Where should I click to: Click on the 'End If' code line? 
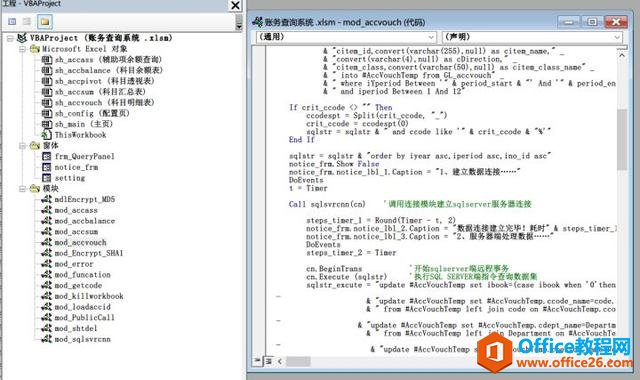click(302, 140)
